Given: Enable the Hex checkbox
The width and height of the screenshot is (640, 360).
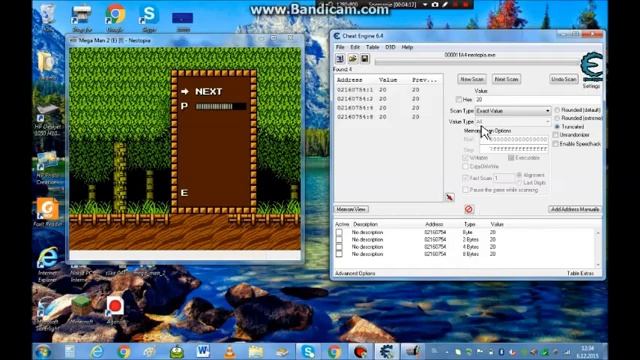Looking at the screenshot, I should click(x=459, y=100).
